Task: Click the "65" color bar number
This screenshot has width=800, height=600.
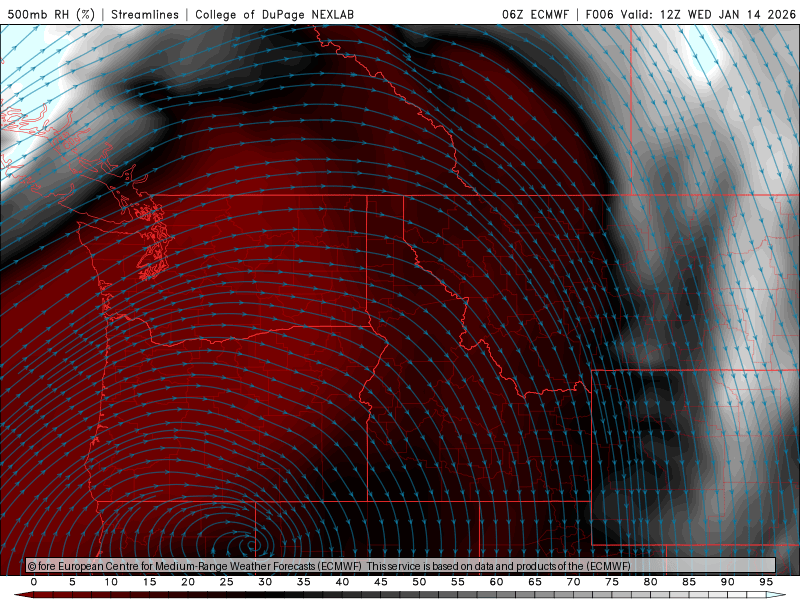Action: click(x=535, y=582)
